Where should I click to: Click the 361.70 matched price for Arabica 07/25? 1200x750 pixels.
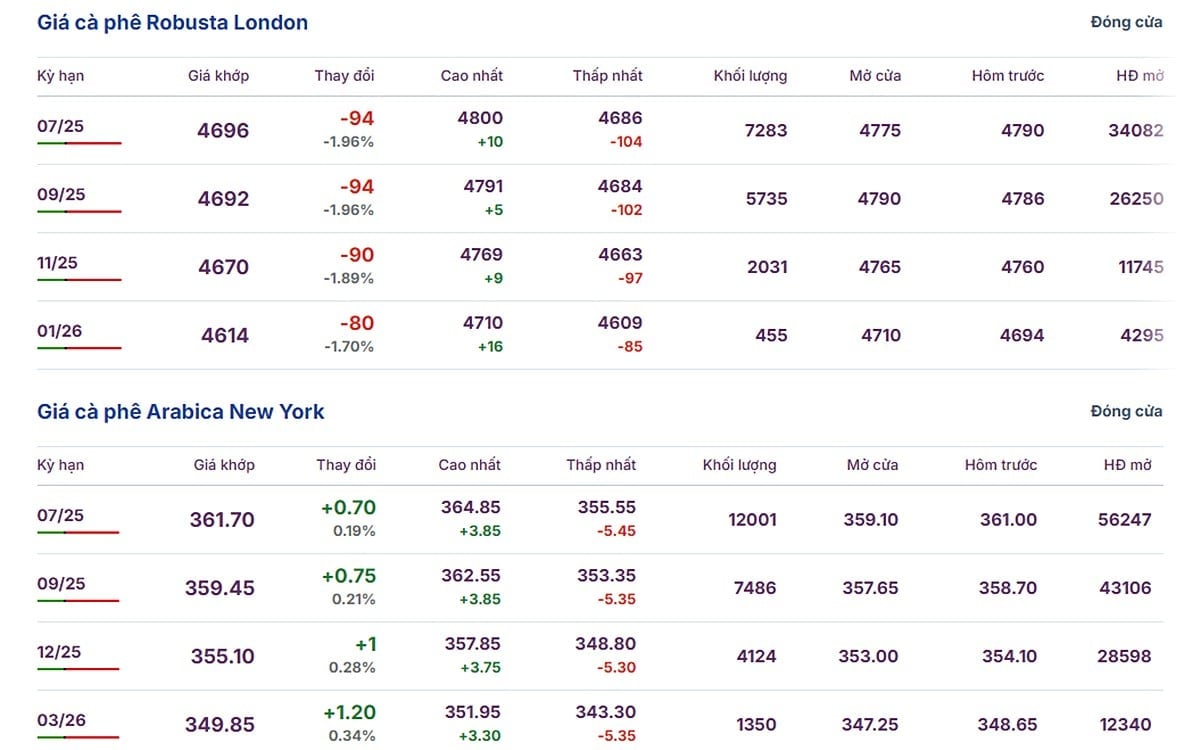[222, 520]
